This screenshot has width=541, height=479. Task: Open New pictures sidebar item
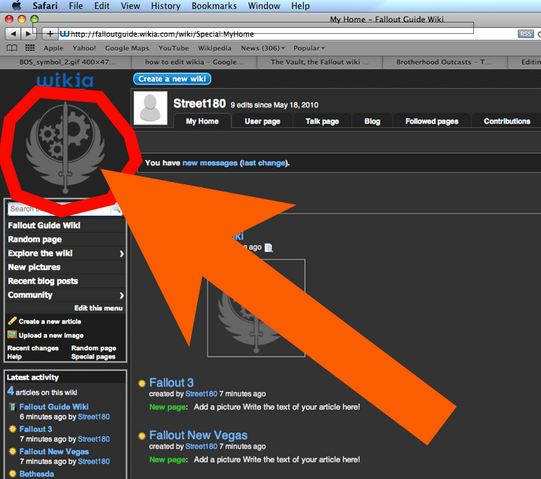34,267
